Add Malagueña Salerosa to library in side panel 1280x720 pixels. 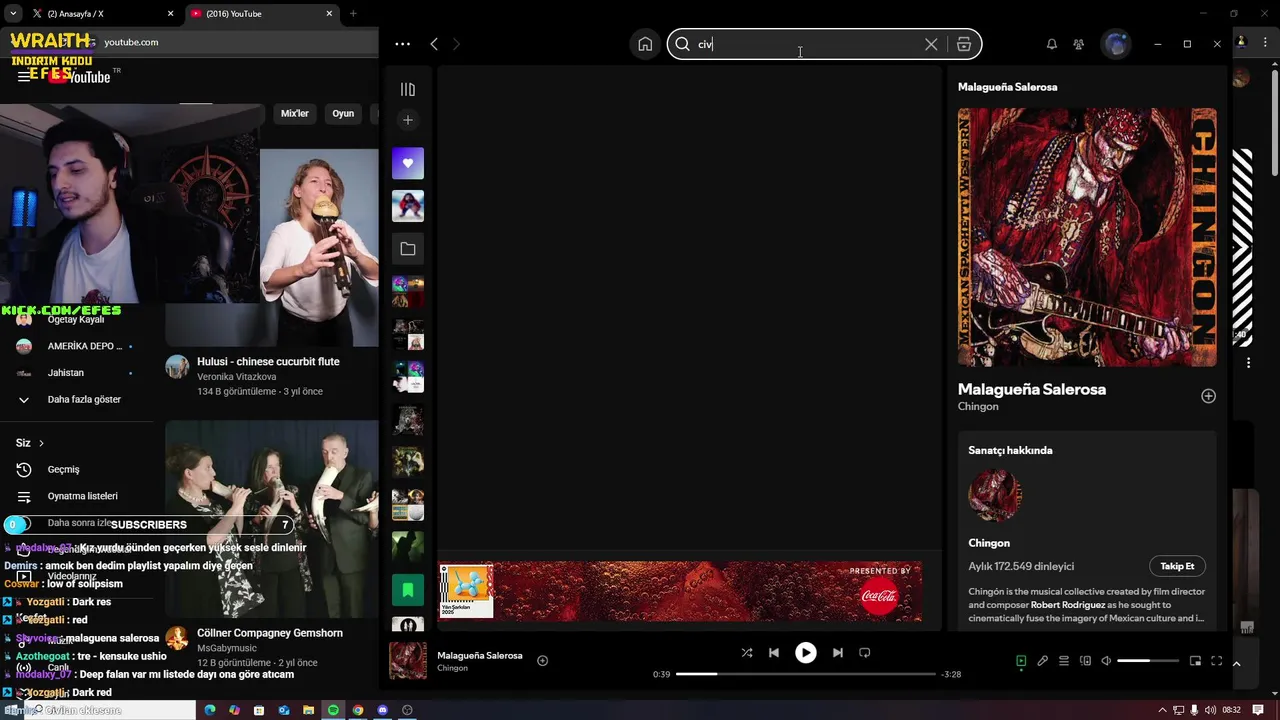click(1208, 396)
